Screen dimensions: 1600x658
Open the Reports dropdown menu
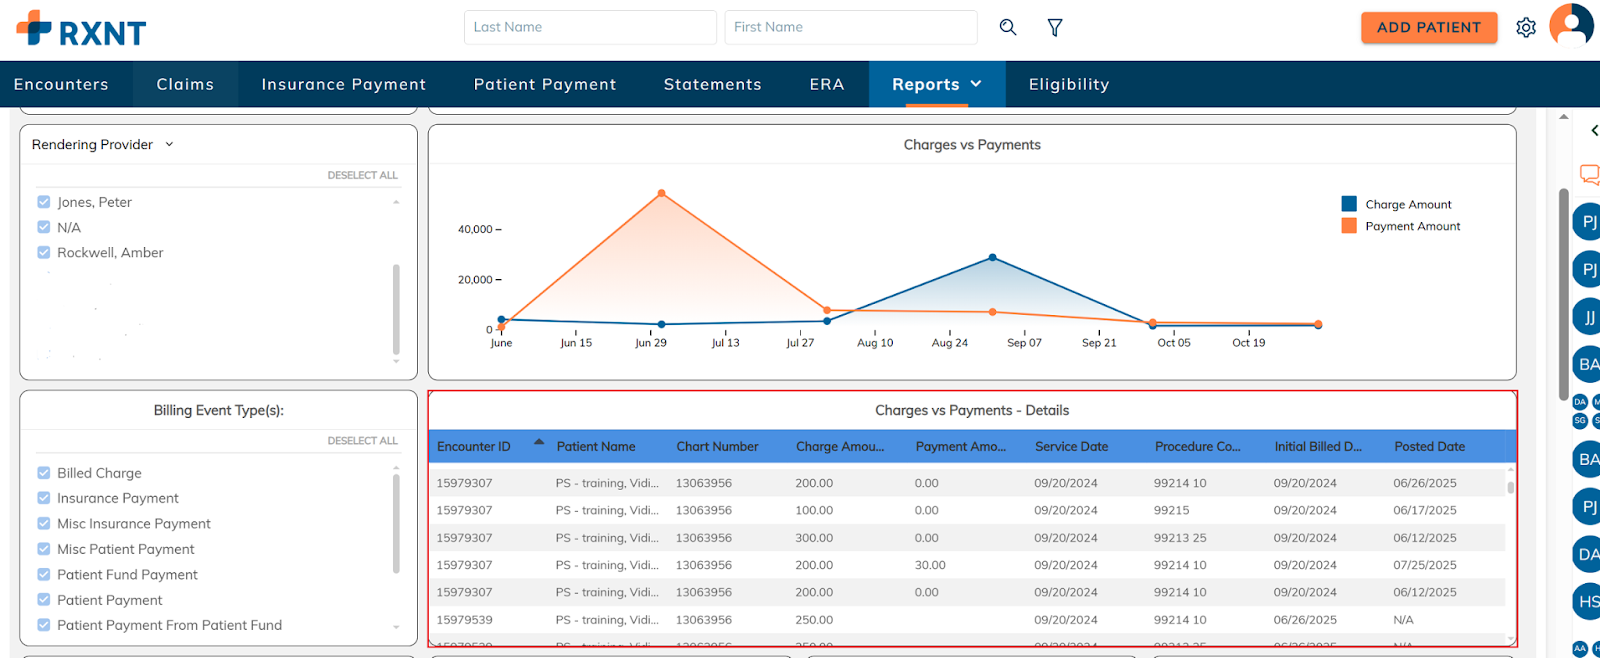pyautogui.click(x=936, y=85)
